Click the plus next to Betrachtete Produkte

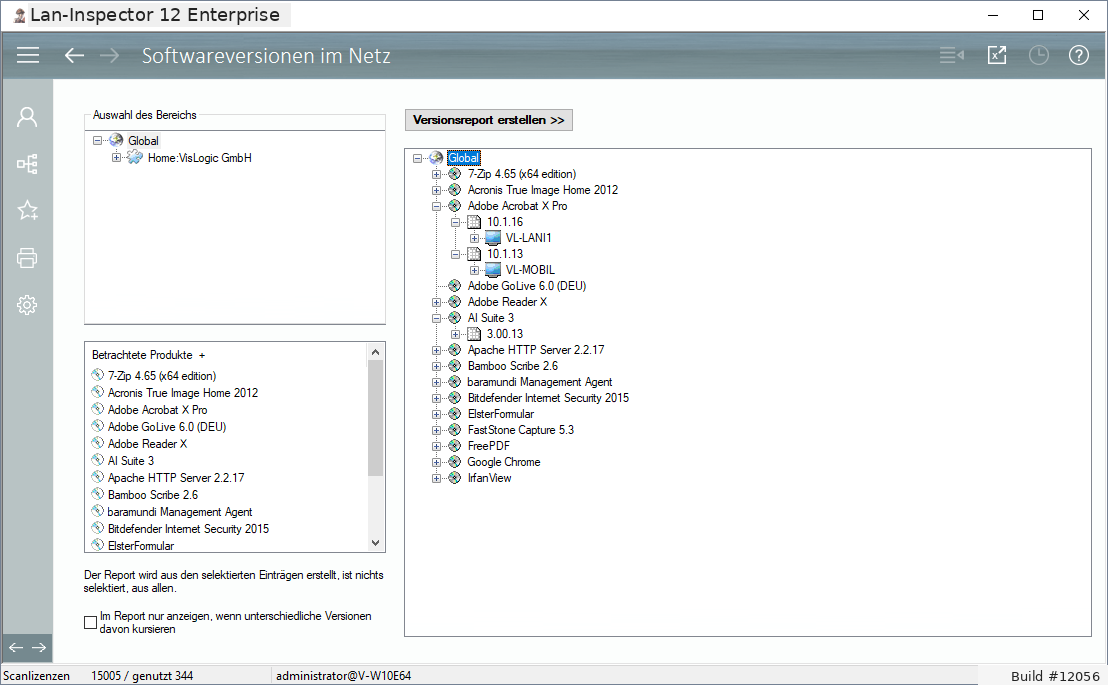(201, 356)
